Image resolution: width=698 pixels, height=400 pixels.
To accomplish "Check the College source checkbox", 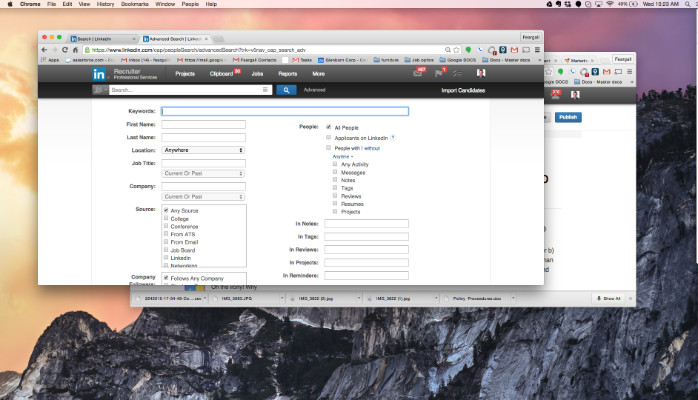I will click(x=166, y=218).
